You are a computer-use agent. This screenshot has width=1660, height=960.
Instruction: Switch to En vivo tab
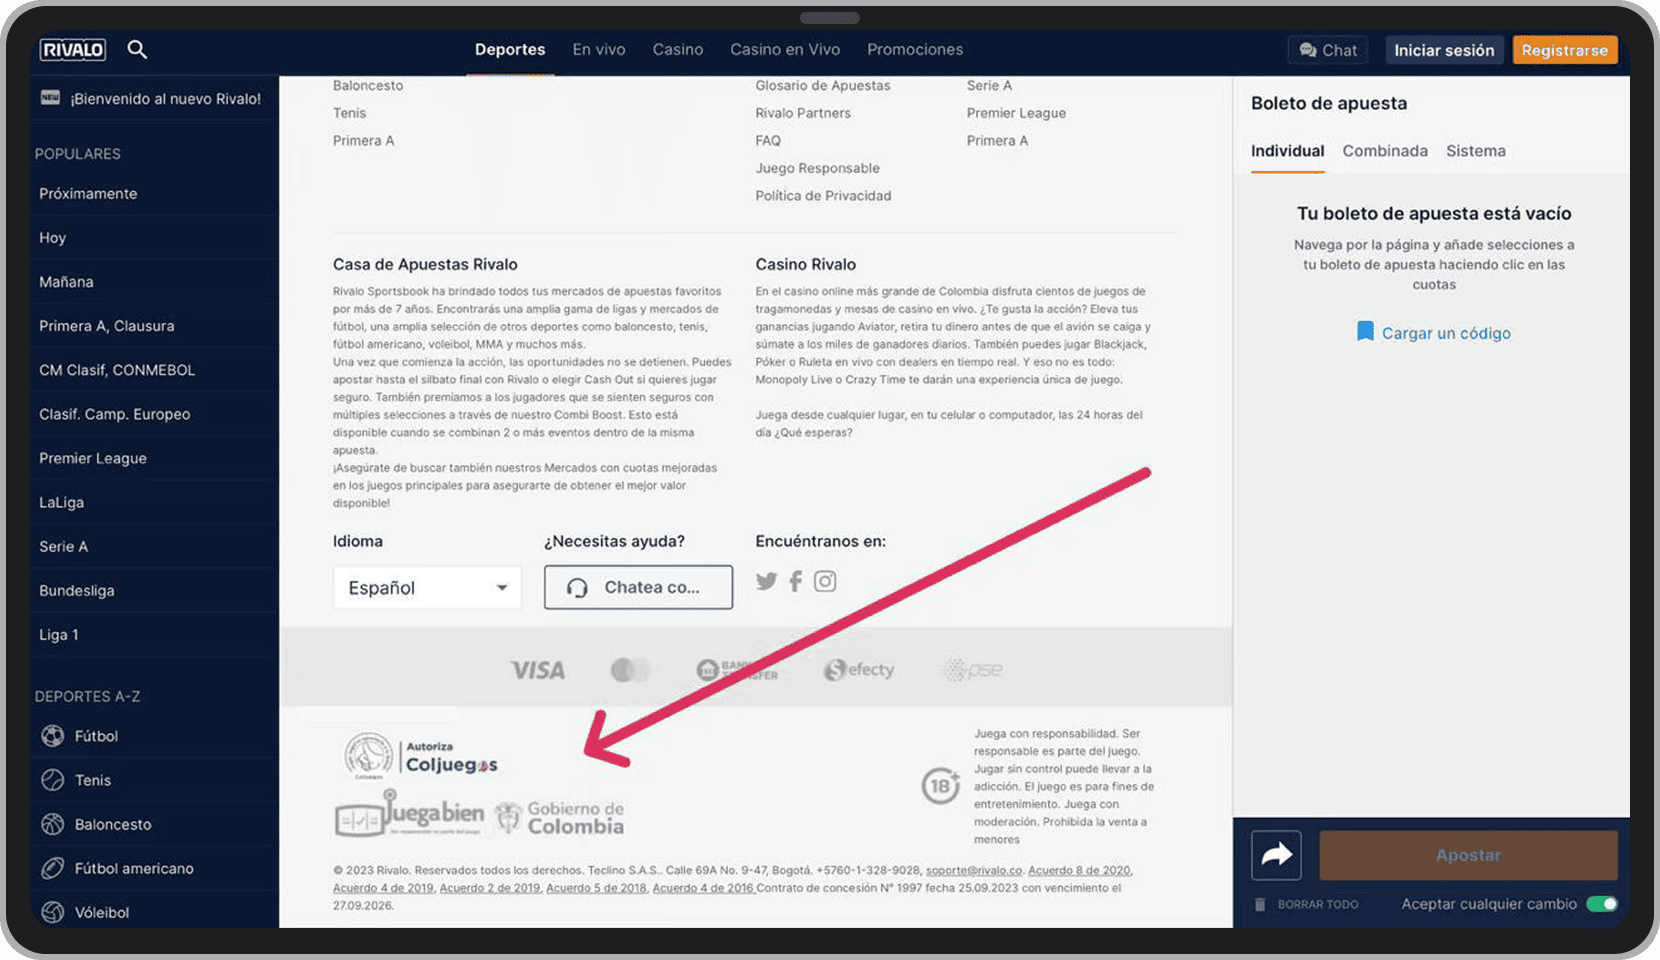click(x=599, y=49)
